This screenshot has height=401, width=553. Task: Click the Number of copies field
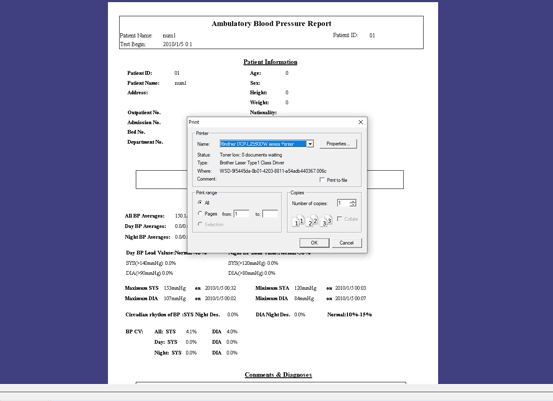click(343, 203)
